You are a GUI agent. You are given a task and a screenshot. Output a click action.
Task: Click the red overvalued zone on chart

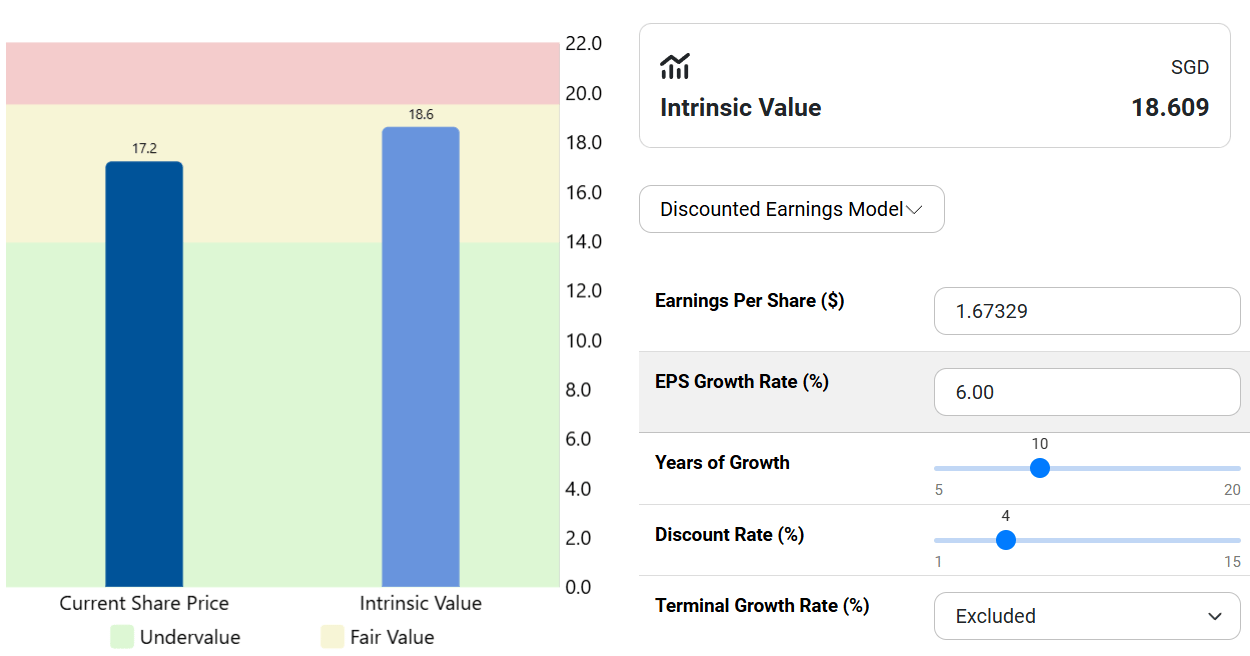point(280,73)
